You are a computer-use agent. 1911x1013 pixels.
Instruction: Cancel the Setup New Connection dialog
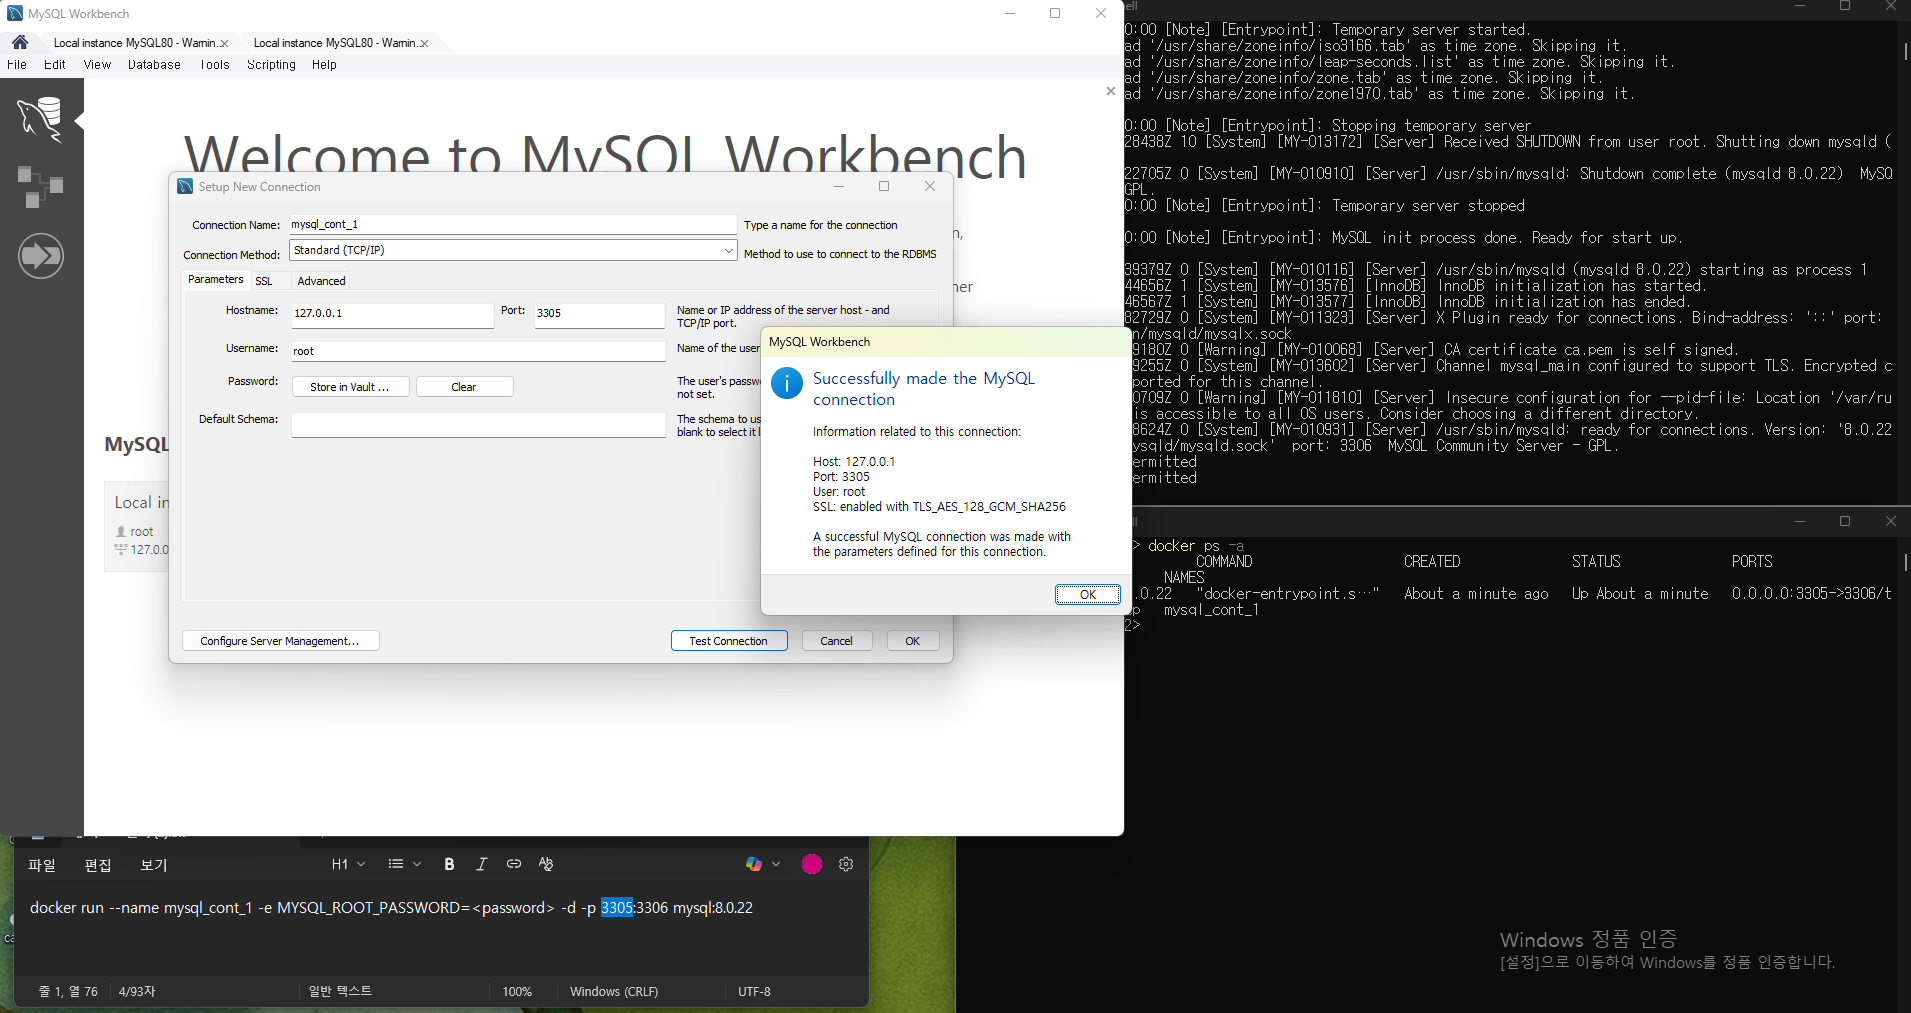[837, 641]
